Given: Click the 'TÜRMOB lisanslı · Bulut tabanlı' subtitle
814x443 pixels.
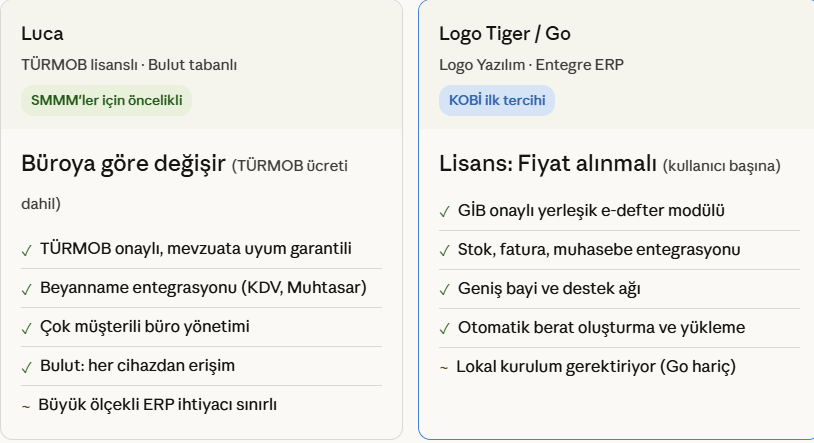Looking at the screenshot, I should point(129,65).
